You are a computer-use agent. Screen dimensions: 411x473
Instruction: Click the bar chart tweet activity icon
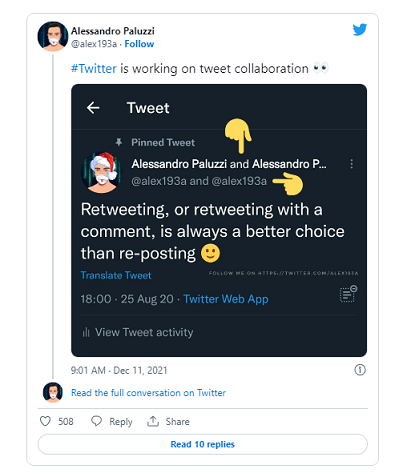pos(86,332)
